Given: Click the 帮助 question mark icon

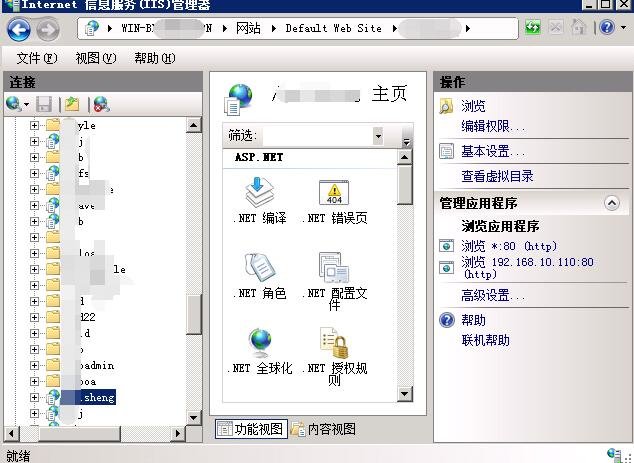Looking at the screenshot, I should pos(446,320).
